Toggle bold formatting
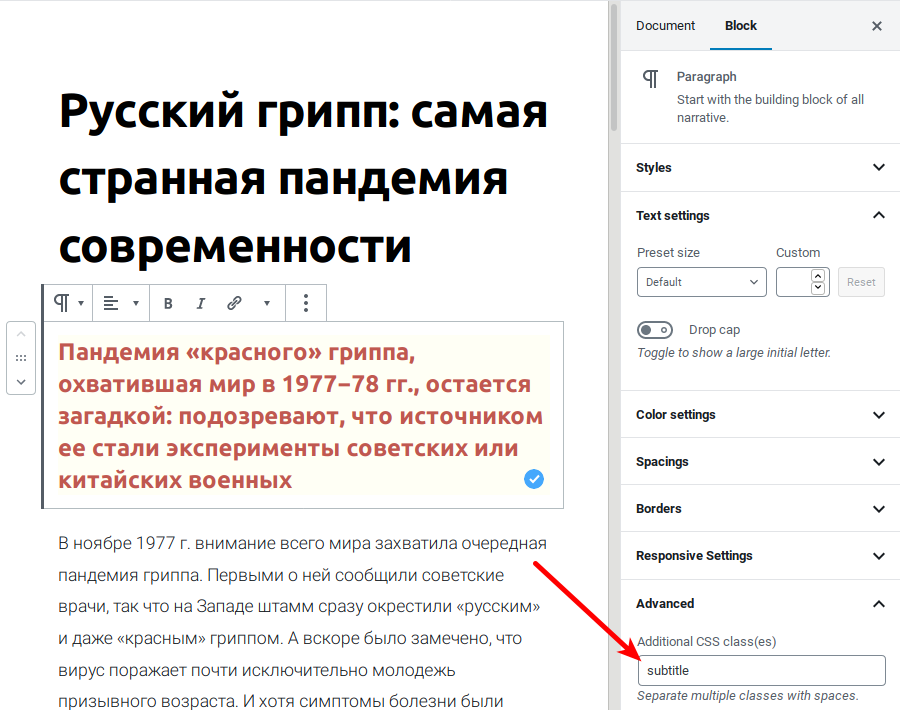This screenshot has height=710, width=900. [x=168, y=303]
